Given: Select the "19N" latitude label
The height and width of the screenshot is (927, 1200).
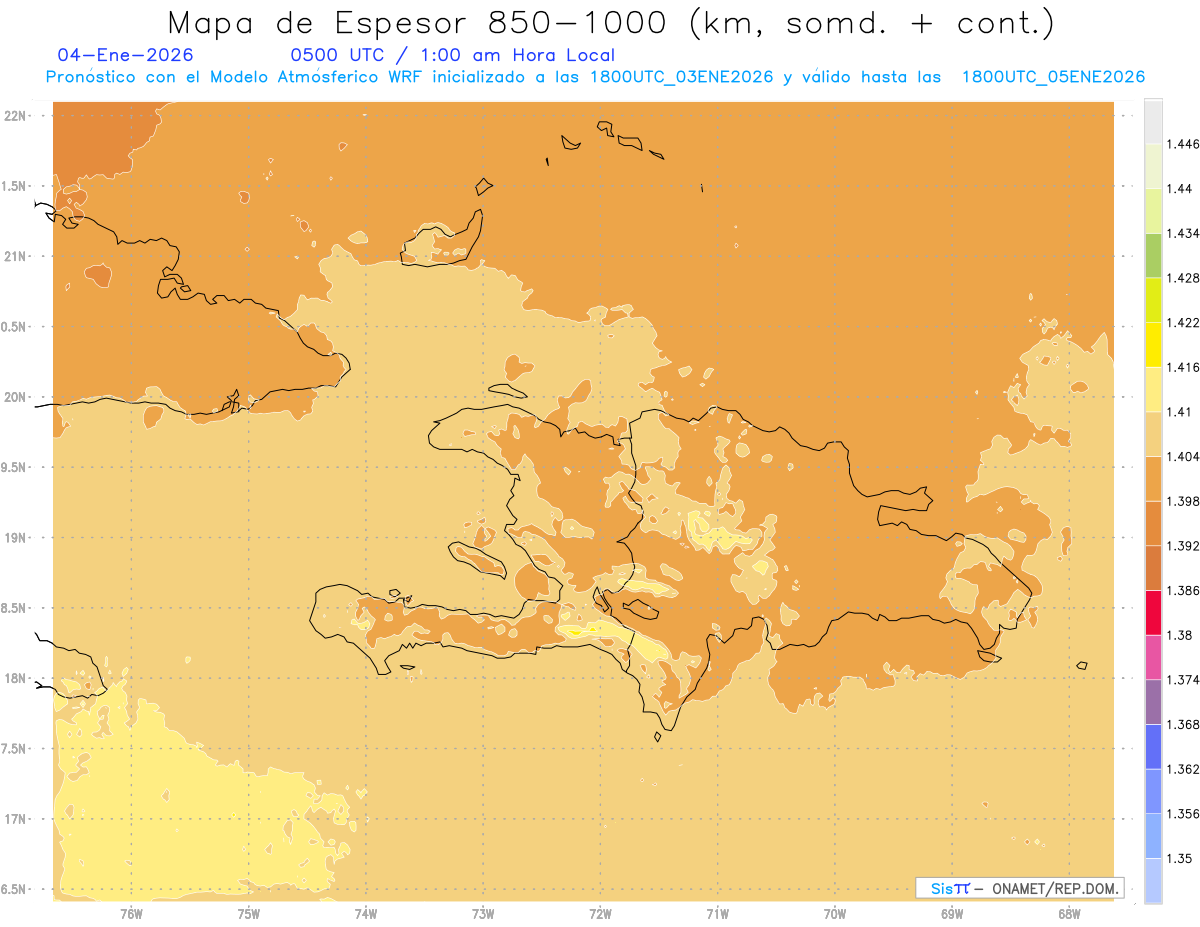Looking at the screenshot, I should (x=16, y=538).
